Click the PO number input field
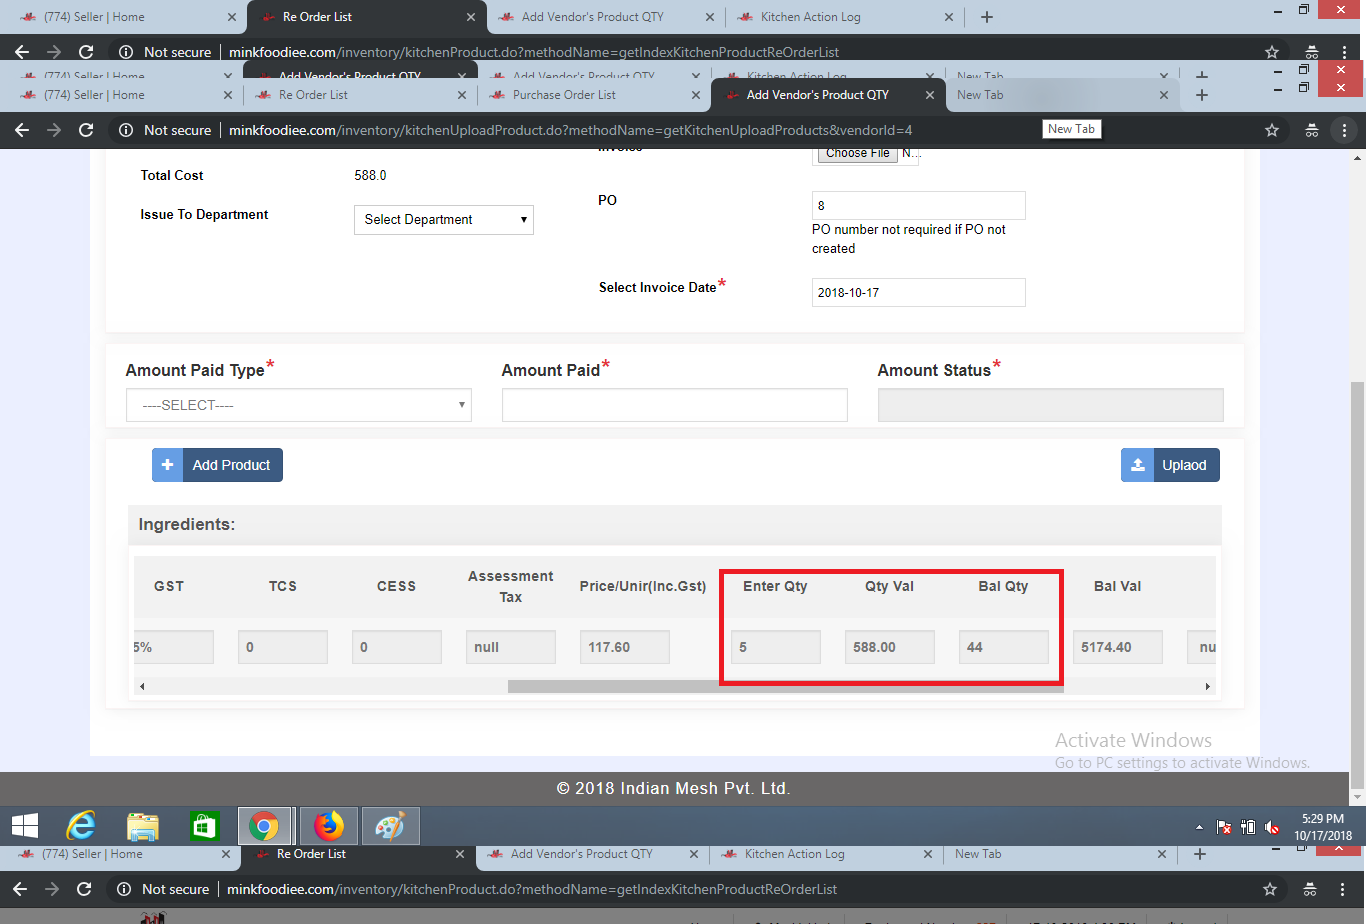 tap(918, 205)
